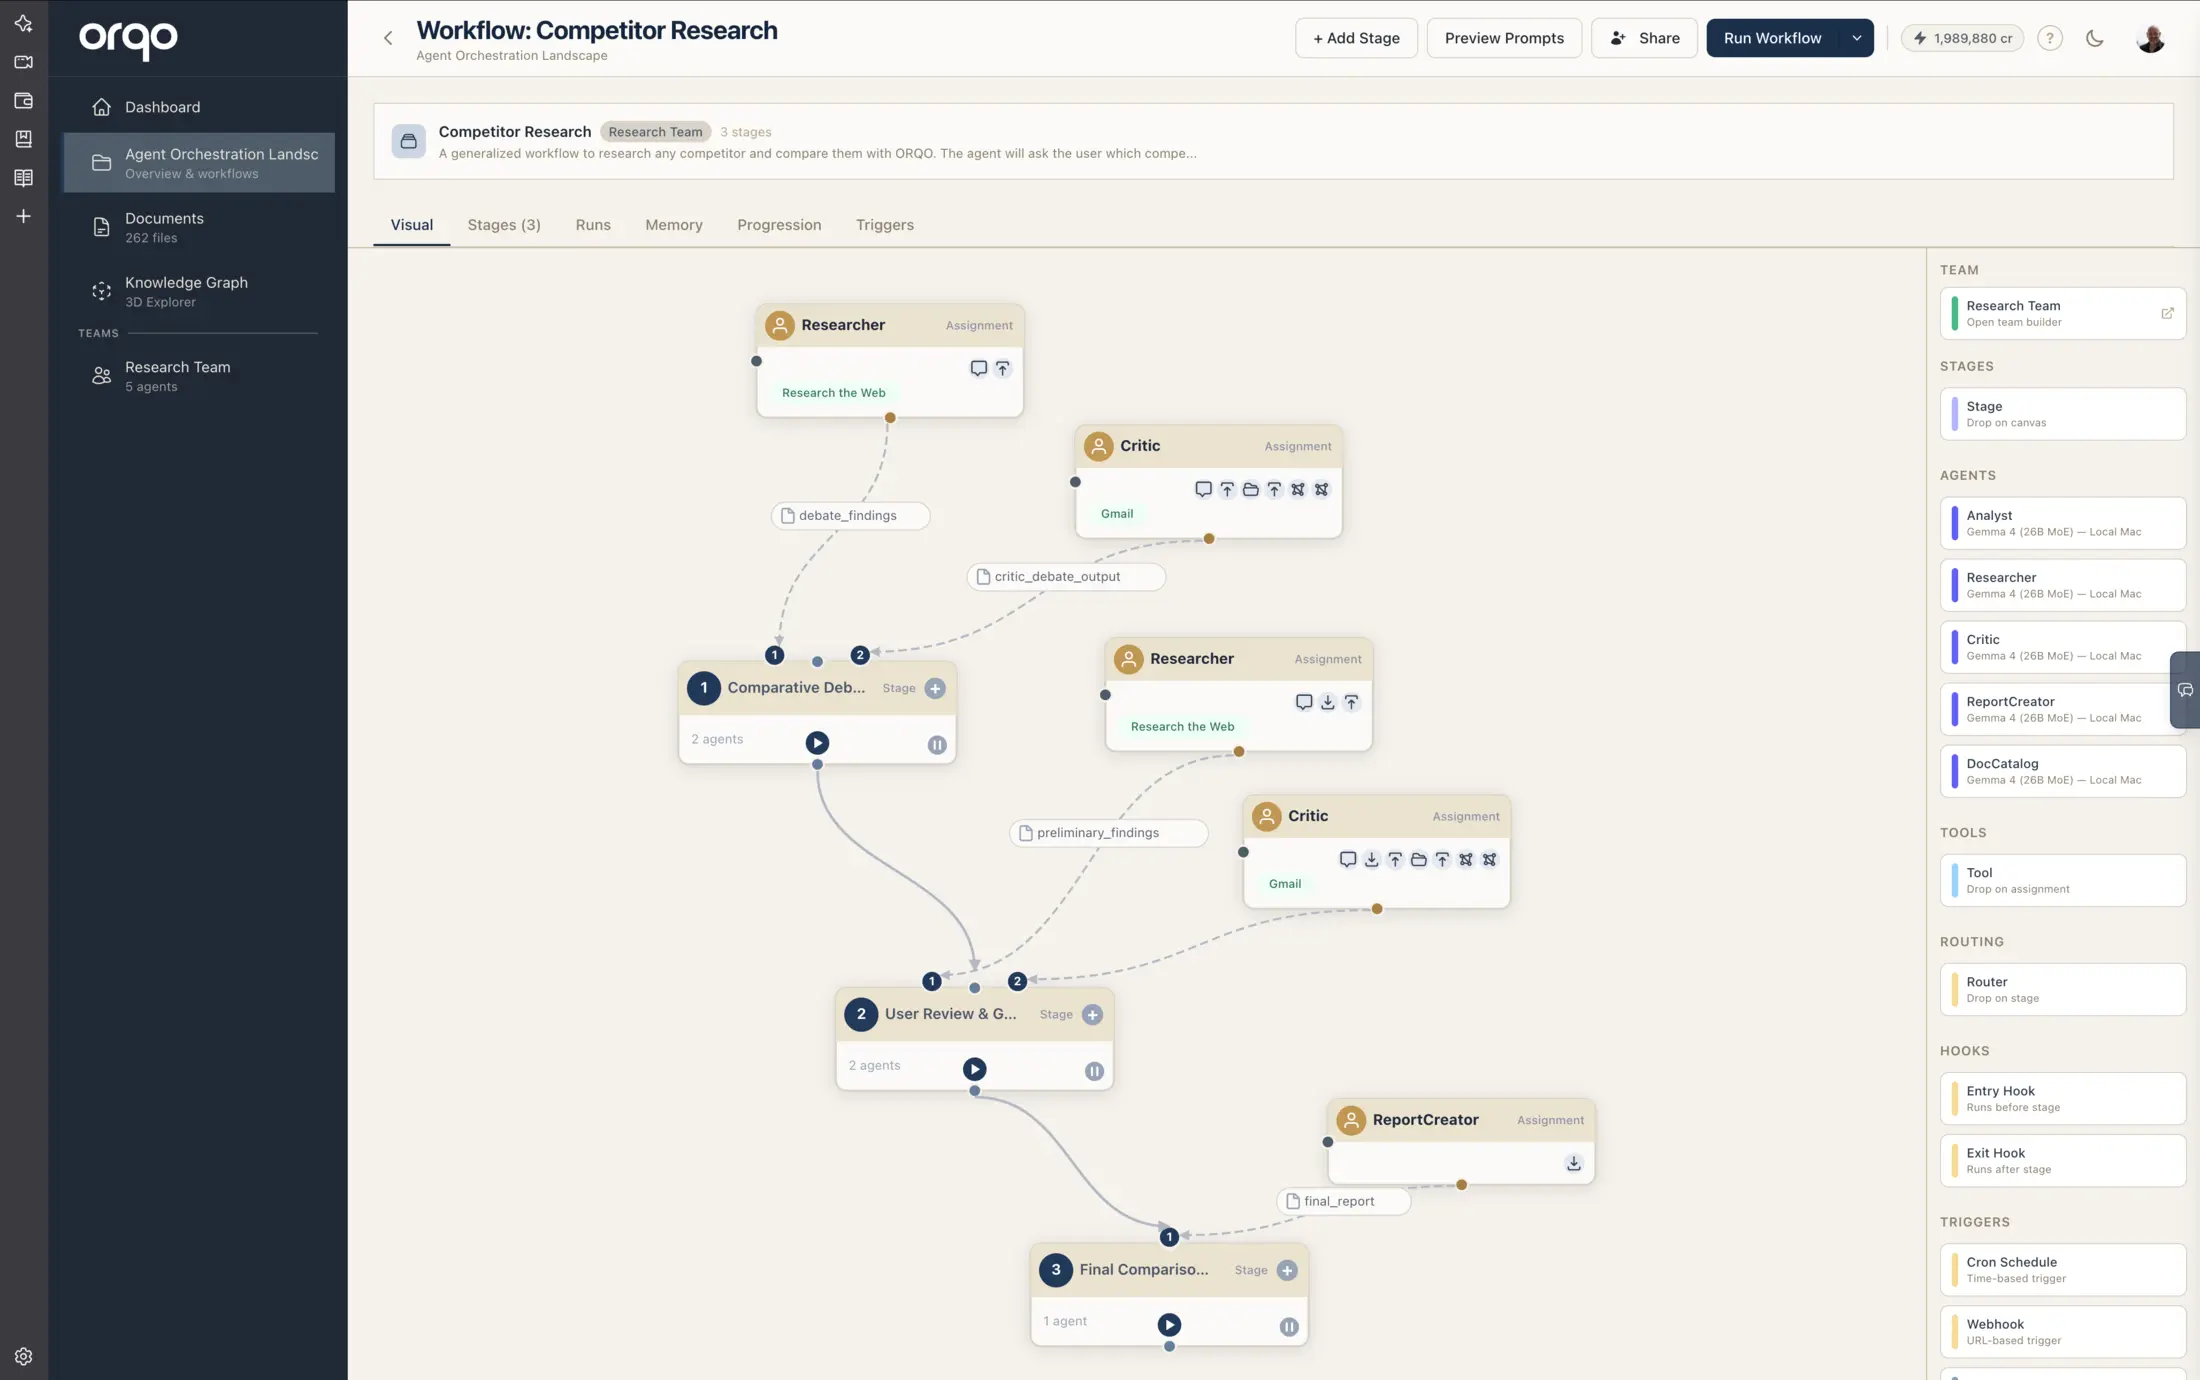Click Gmail tag on top Critic node
2200x1380 pixels.
(1116, 514)
